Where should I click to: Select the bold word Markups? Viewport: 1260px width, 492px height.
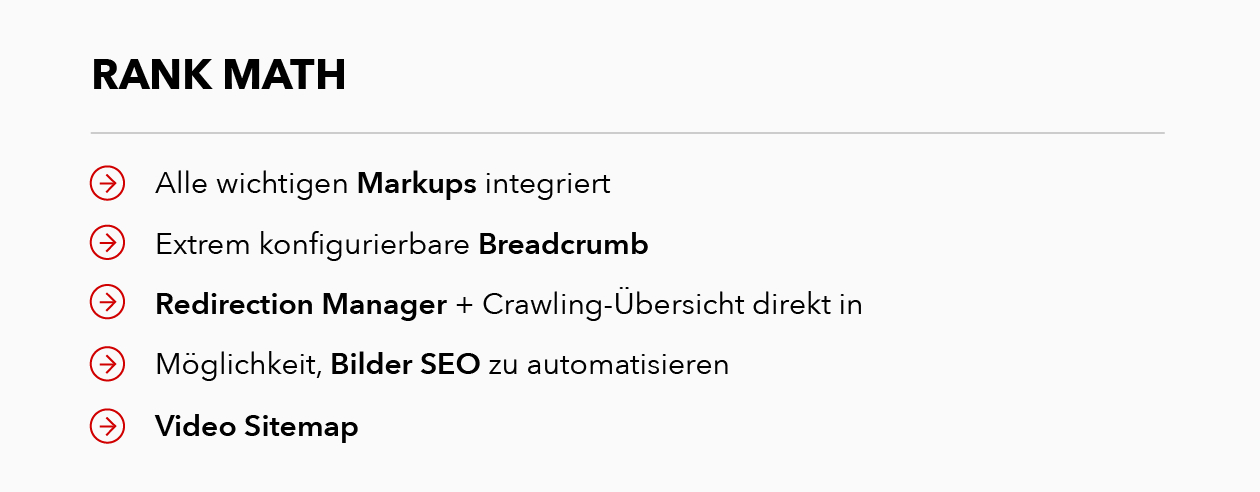(x=416, y=185)
